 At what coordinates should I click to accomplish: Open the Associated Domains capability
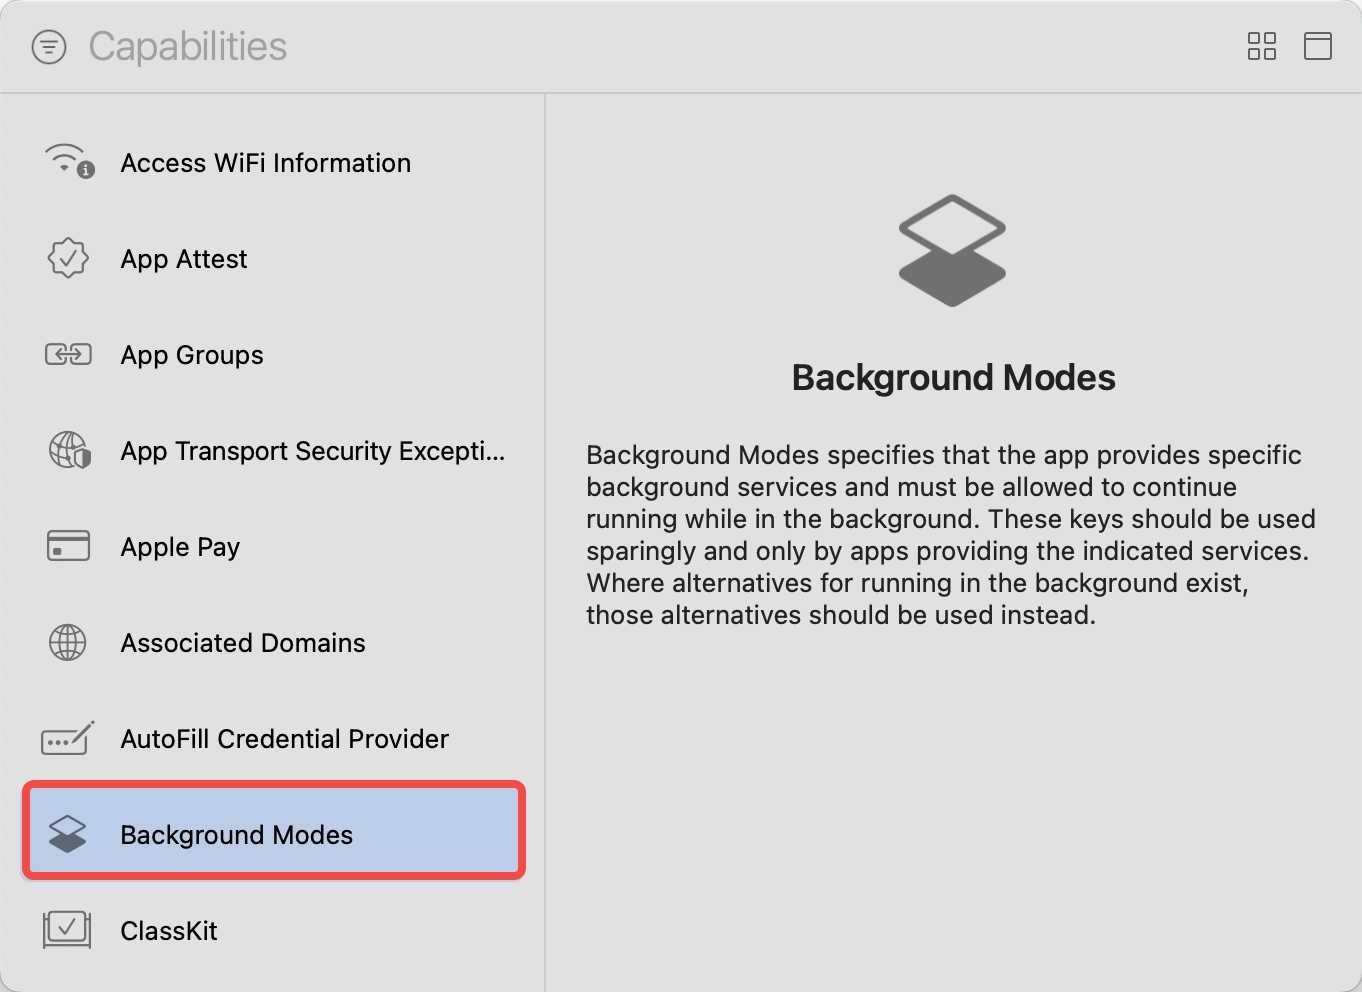(243, 643)
